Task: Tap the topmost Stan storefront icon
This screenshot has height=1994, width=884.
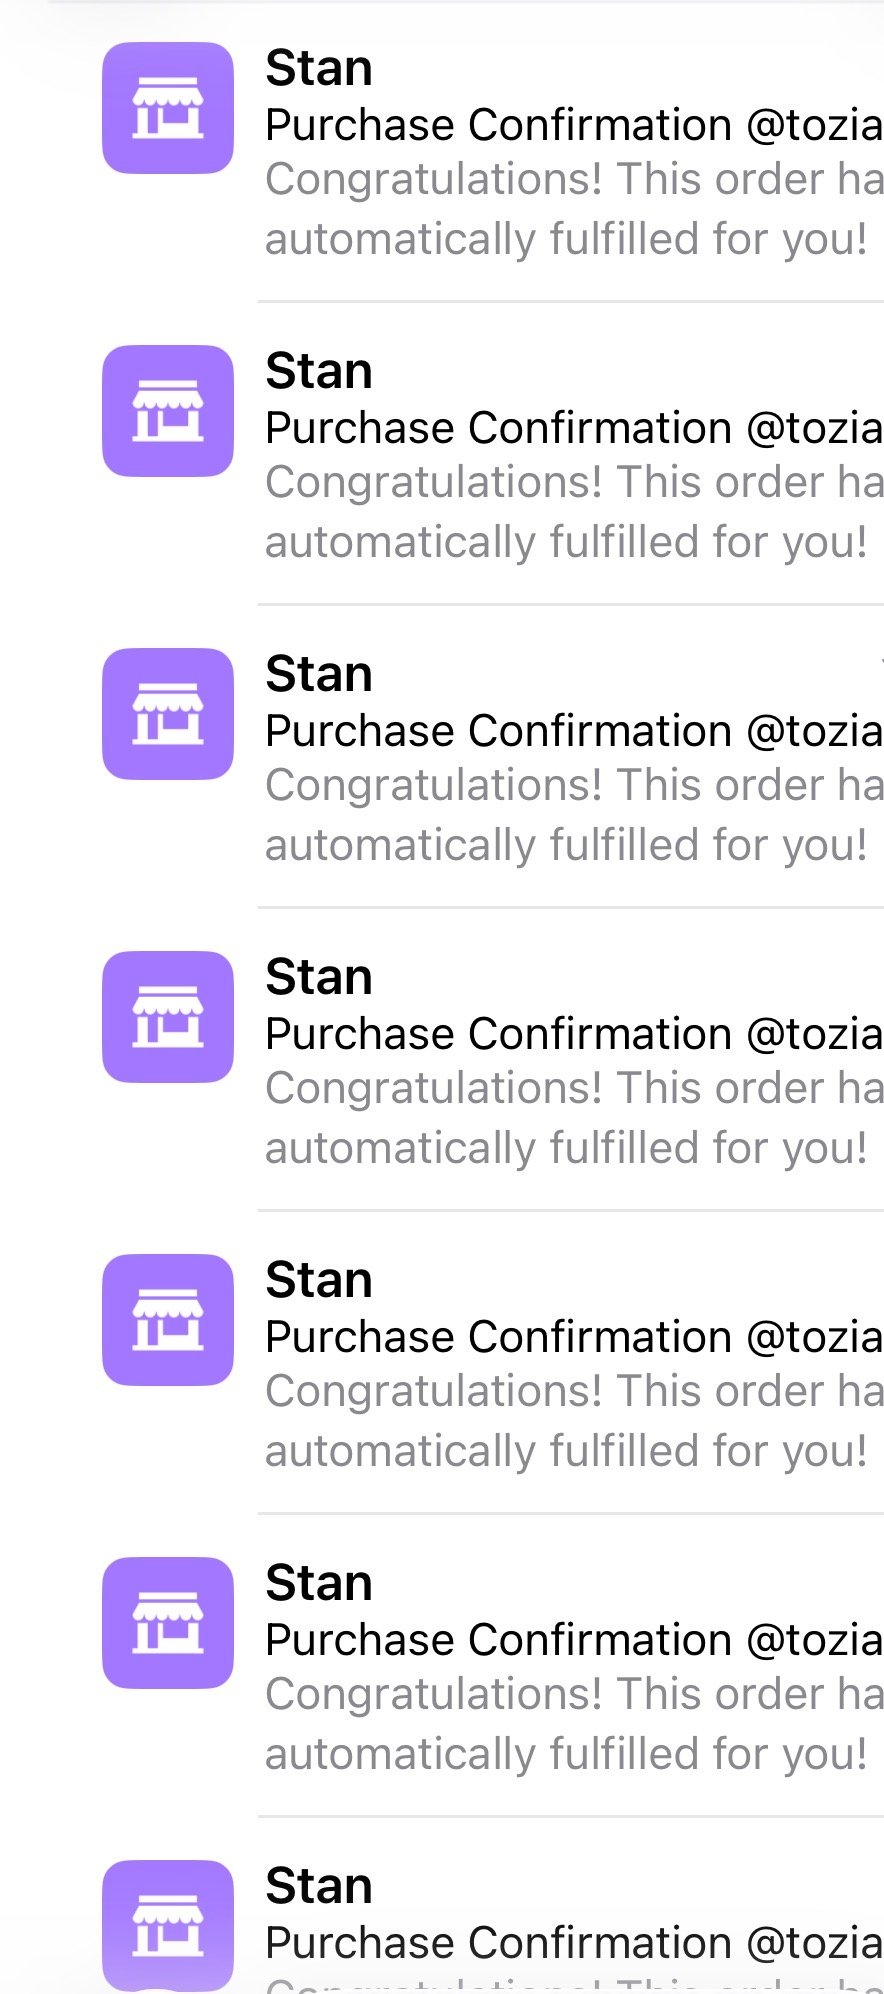Action: pyautogui.click(x=168, y=108)
